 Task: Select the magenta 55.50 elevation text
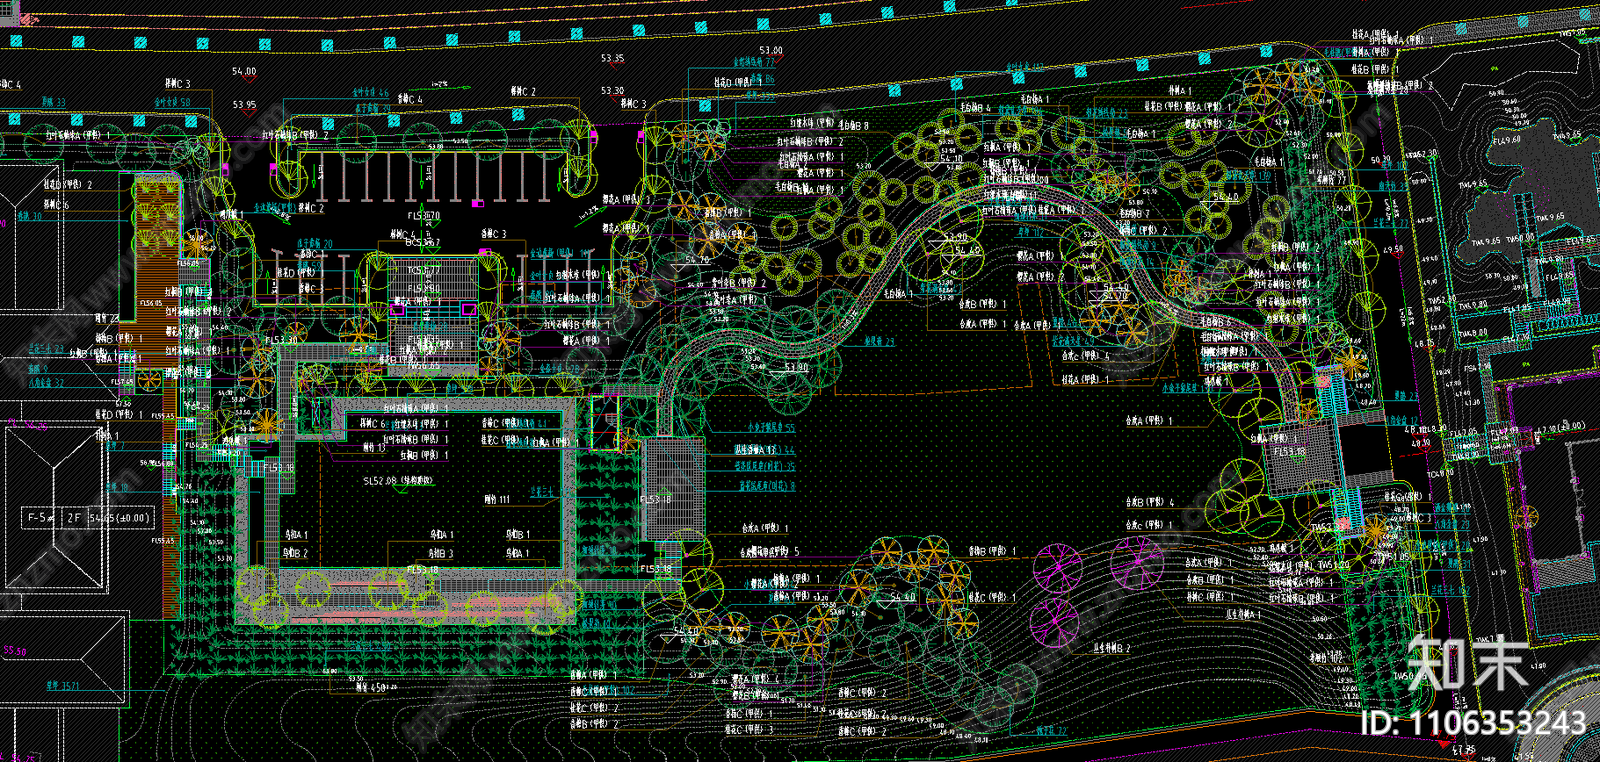click(x=15, y=651)
